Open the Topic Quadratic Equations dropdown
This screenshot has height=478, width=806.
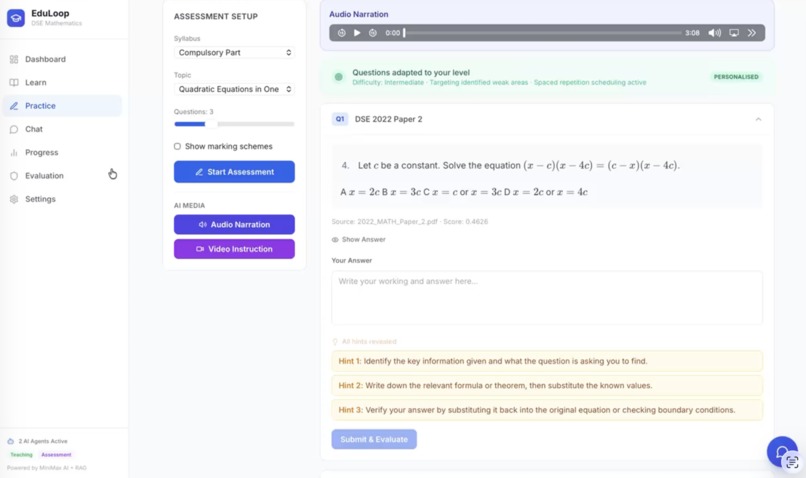click(234, 89)
